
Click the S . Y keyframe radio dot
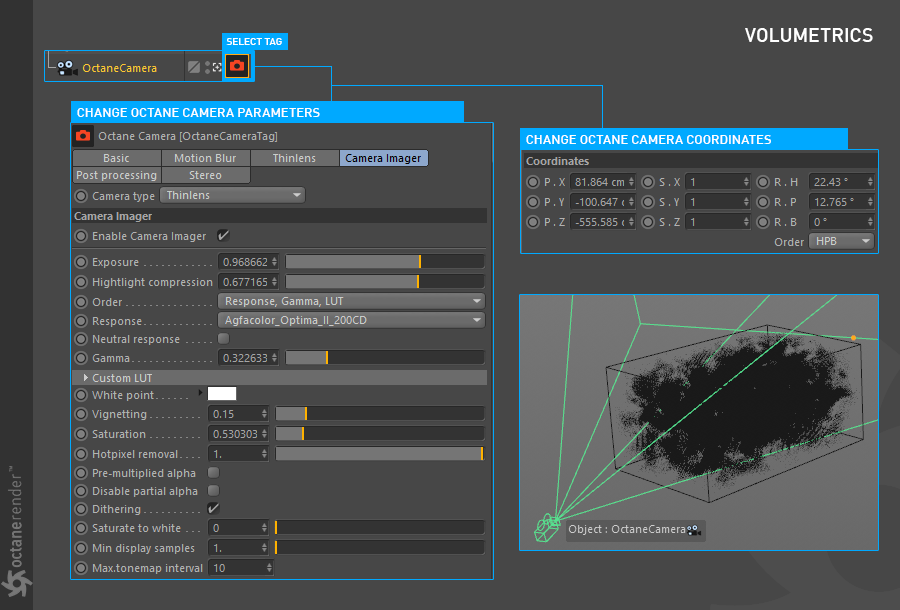pos(648,202)
